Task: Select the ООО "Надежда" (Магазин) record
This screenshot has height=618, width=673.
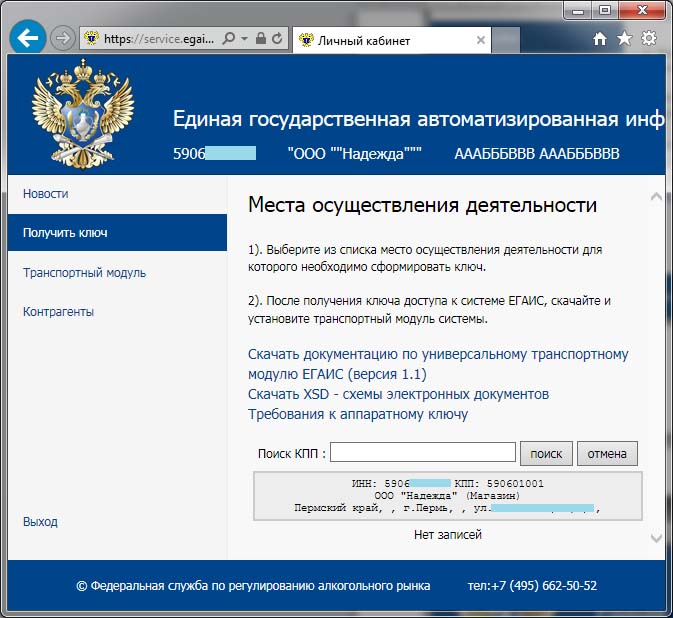Action: (x=448, y=496)
